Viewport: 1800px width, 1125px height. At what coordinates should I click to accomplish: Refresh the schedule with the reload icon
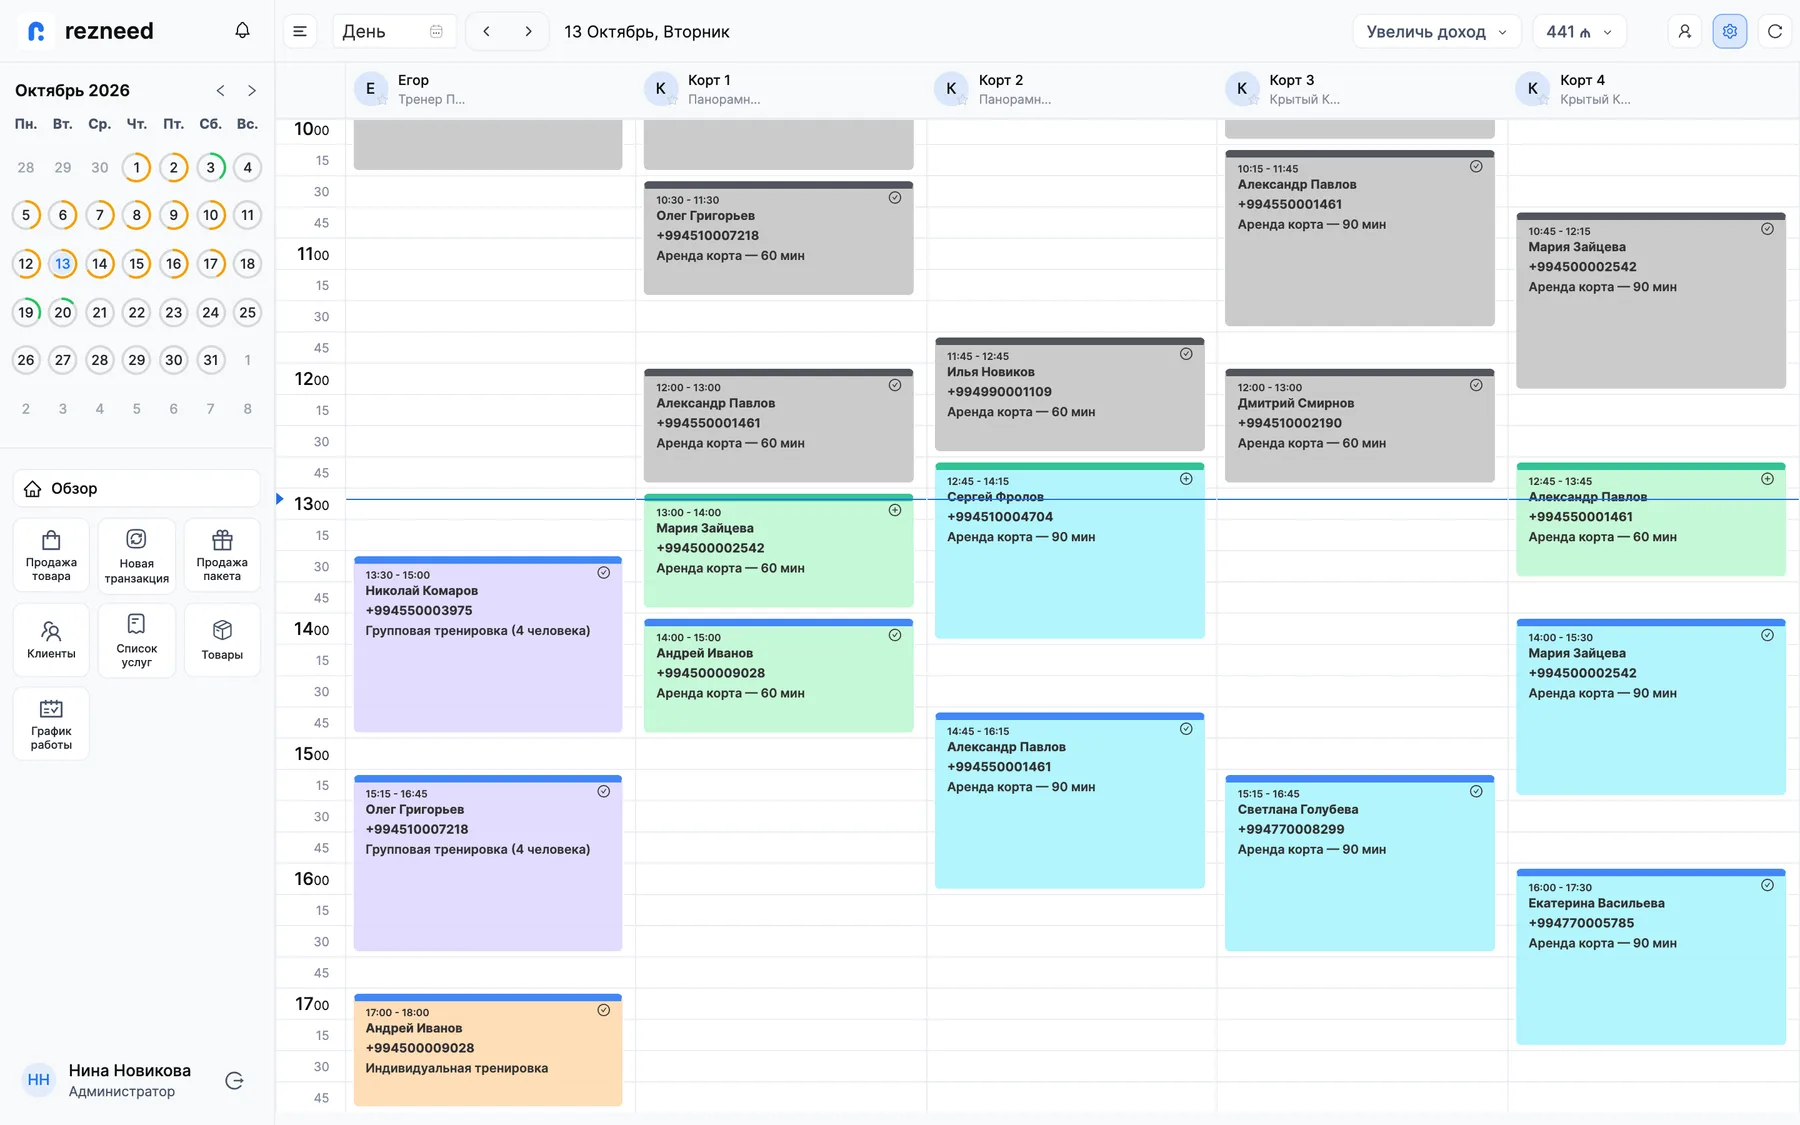(1775, 32)
